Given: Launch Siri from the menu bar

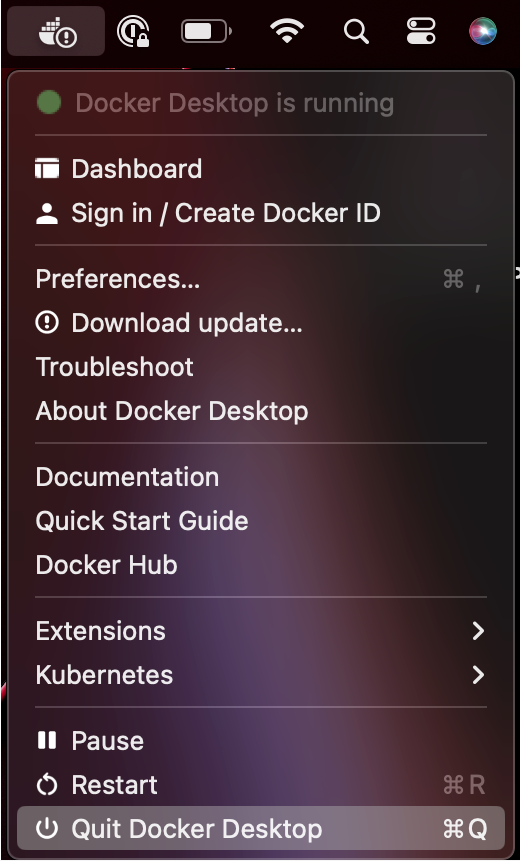Looking at the screenshot, I should tap(483, 31).
